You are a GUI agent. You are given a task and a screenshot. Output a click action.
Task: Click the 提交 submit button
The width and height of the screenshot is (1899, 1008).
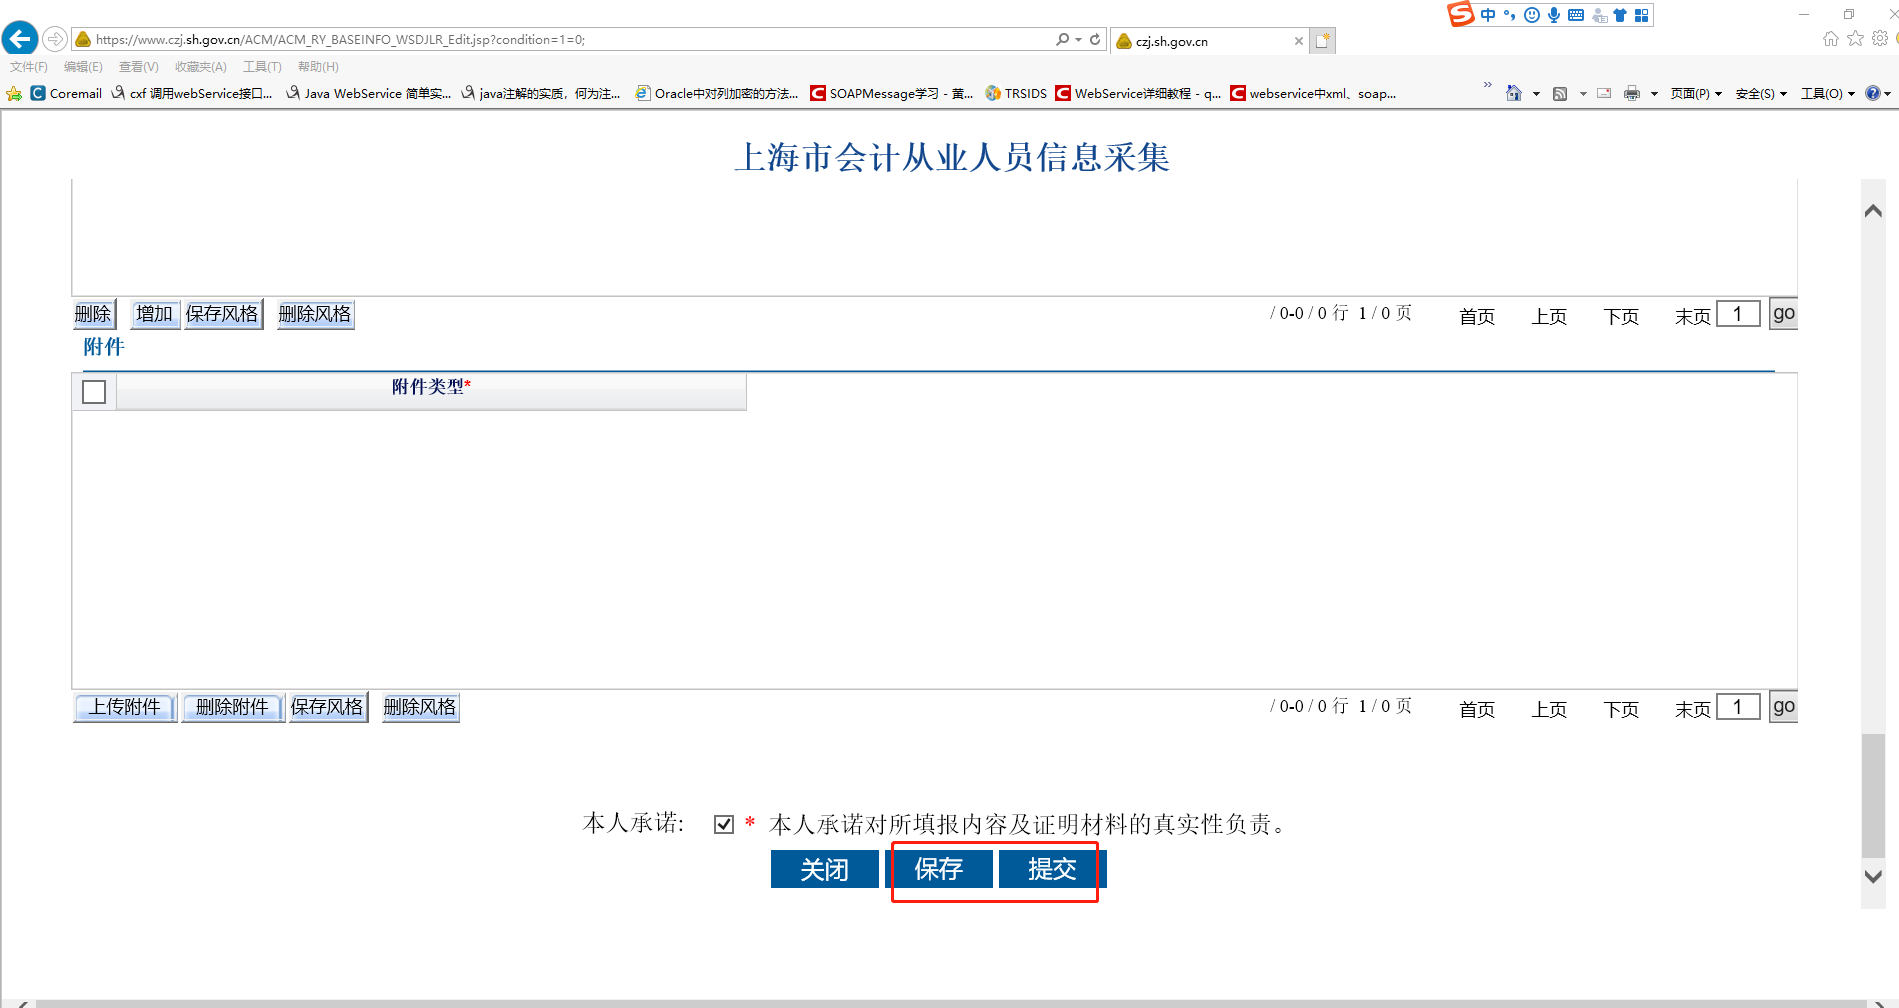click(x=1052, y=869)
